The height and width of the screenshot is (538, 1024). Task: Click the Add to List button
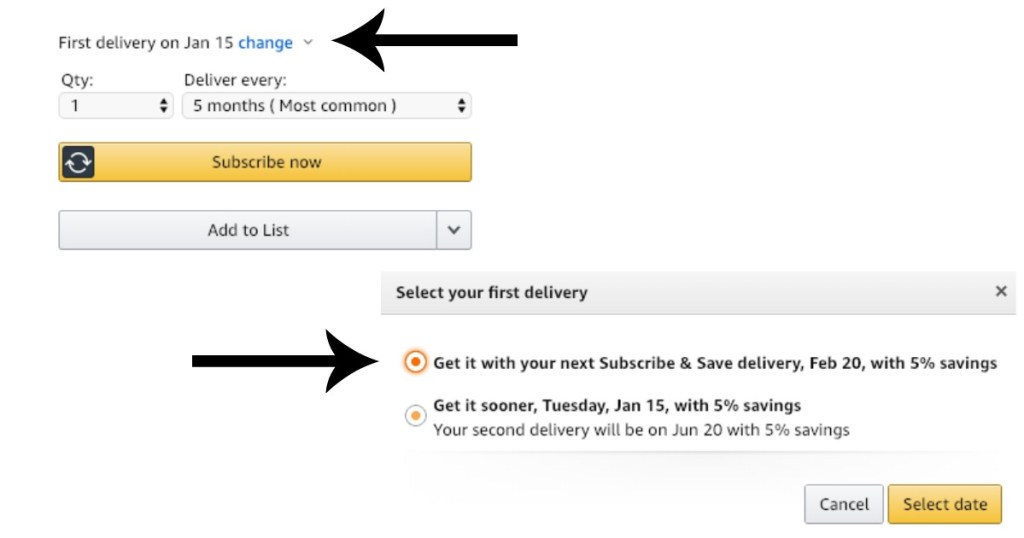(x=248, y=230)
